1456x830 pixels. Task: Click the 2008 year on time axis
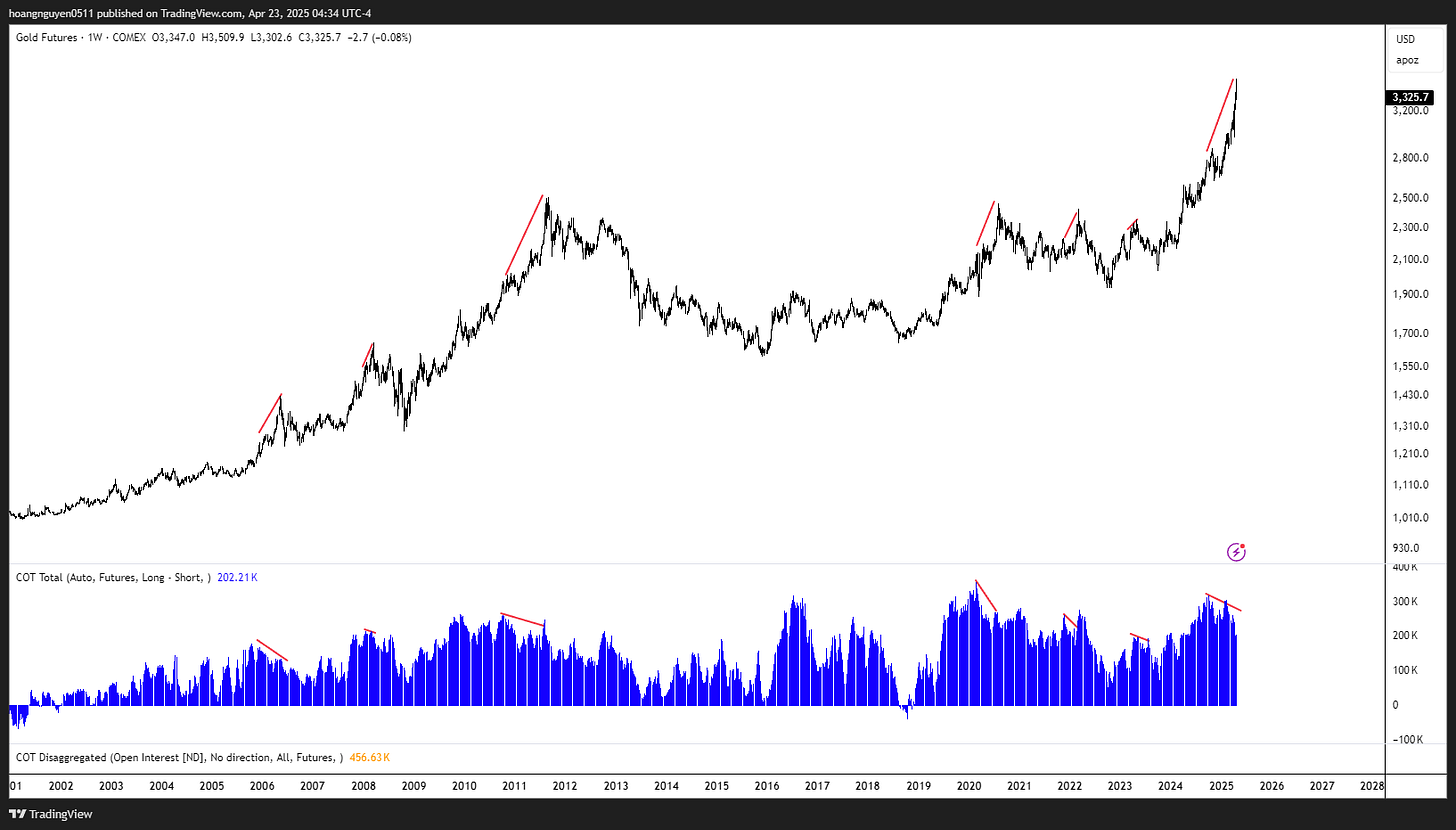pyautogui.click(x=362, y=787)
